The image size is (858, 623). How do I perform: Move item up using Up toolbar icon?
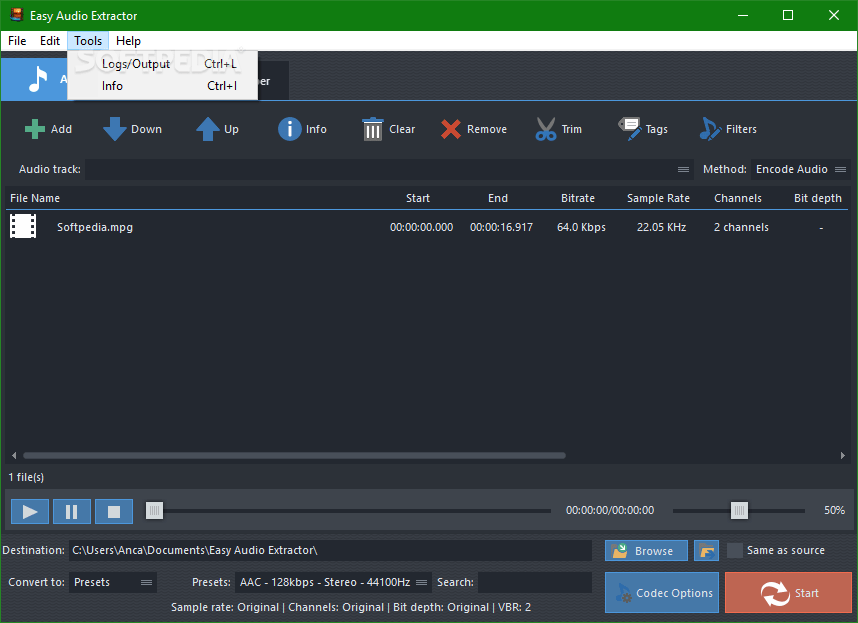(x=217, y=128)
